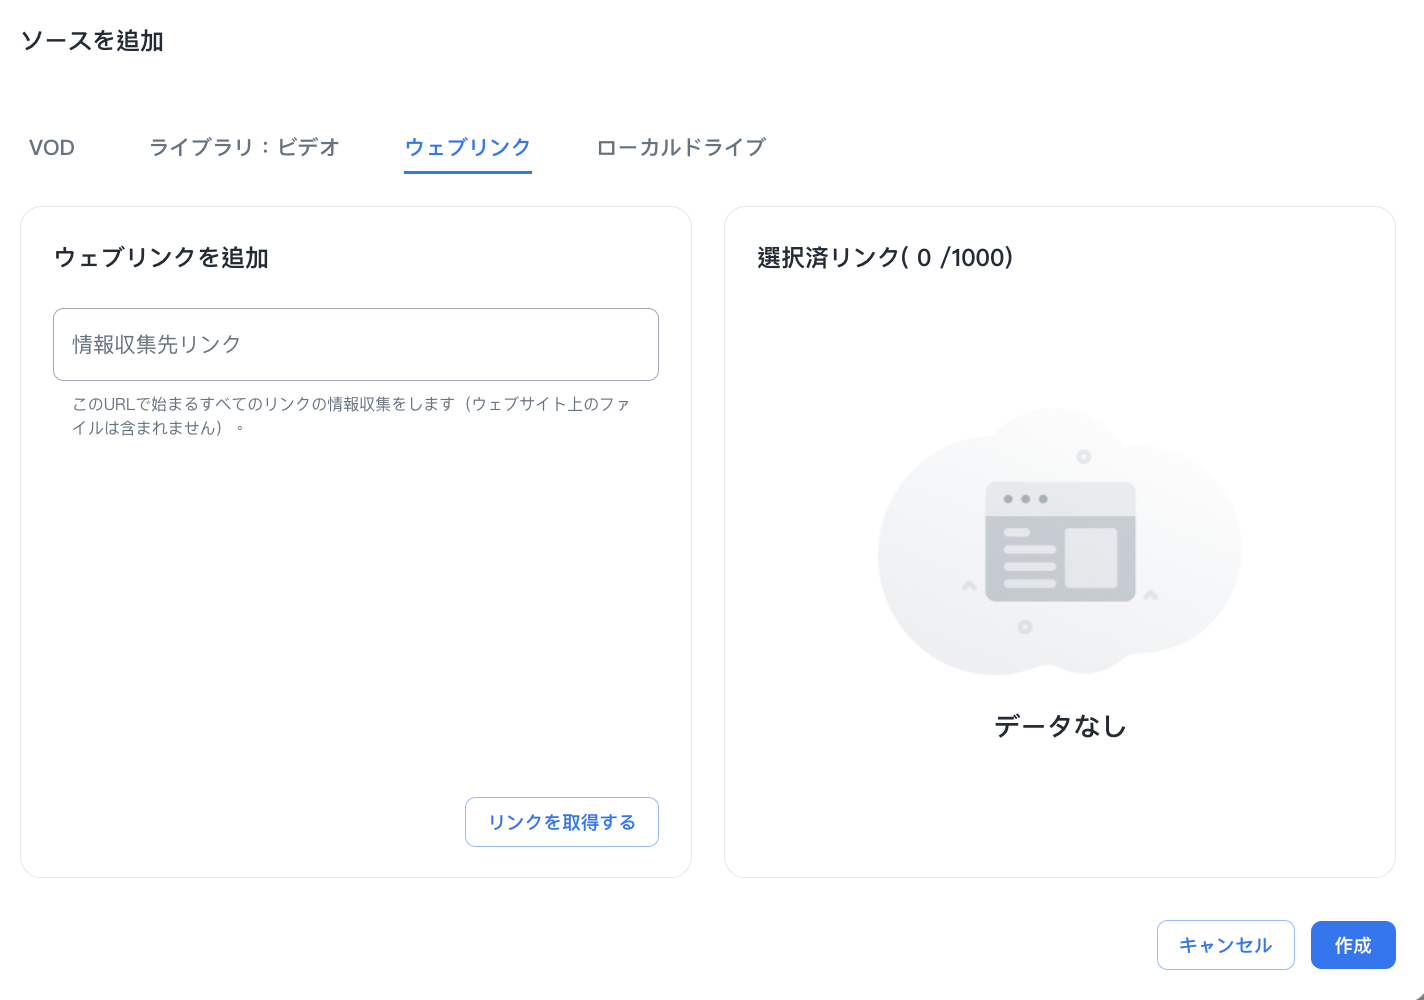1424x1000 pixels.
Task: Open the ライブラリ：ビデオ tab
Action: (244, 148)
